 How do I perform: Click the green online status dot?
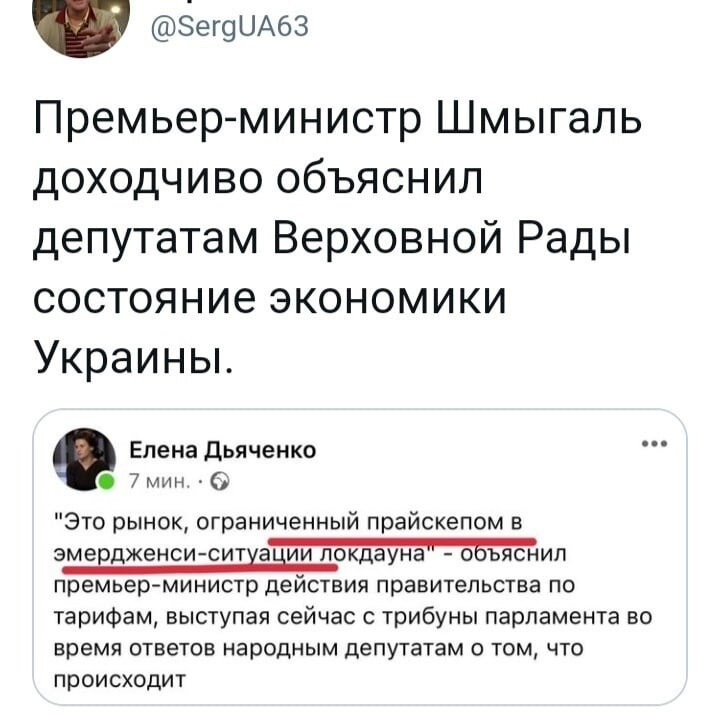106,482
